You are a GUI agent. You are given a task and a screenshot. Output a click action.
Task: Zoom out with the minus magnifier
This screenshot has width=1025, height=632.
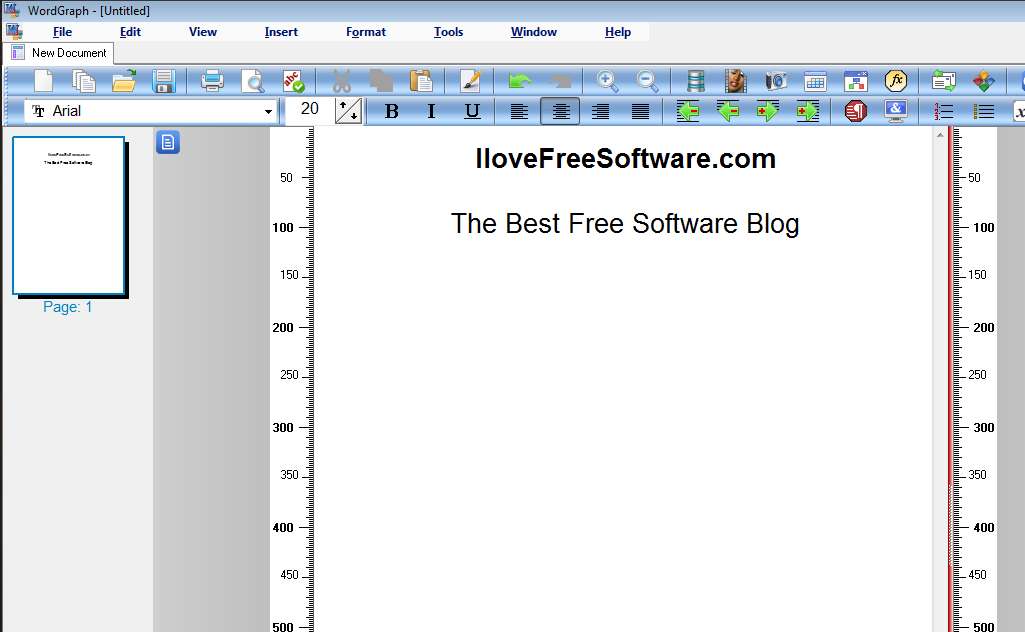(x=647, y=81)
